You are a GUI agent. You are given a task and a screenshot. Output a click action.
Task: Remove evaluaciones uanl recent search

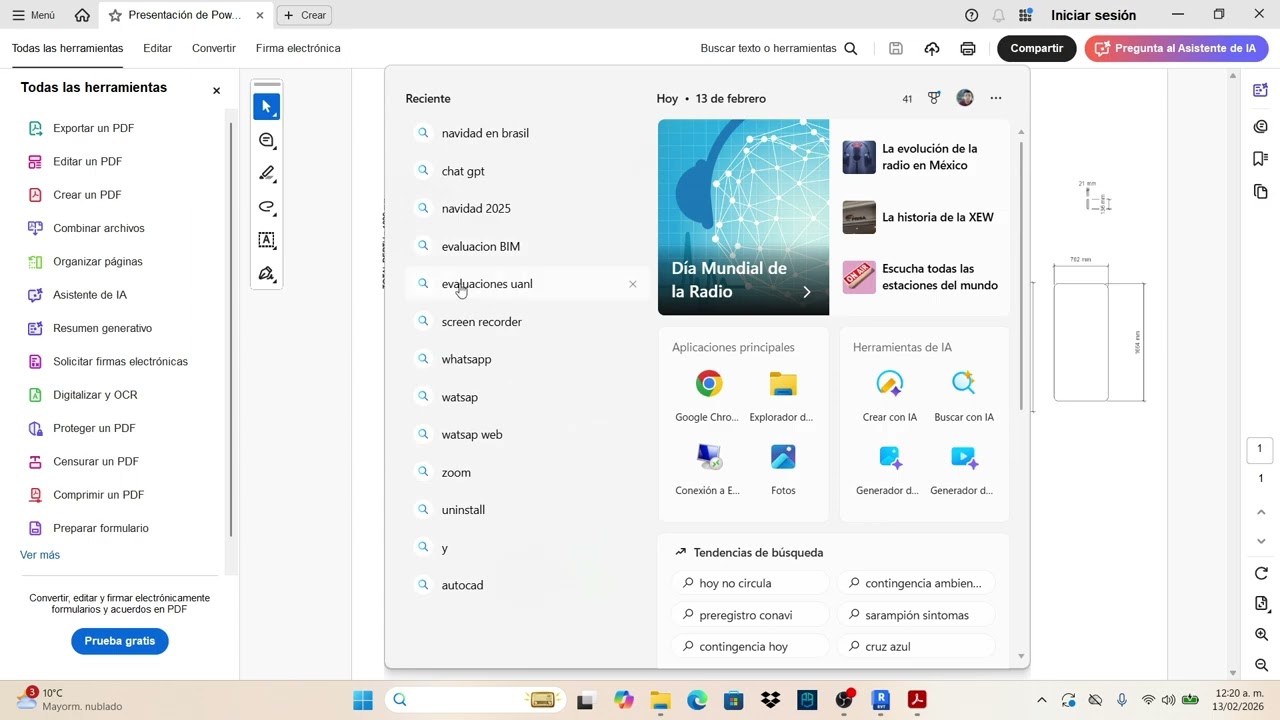pos(632,284)
